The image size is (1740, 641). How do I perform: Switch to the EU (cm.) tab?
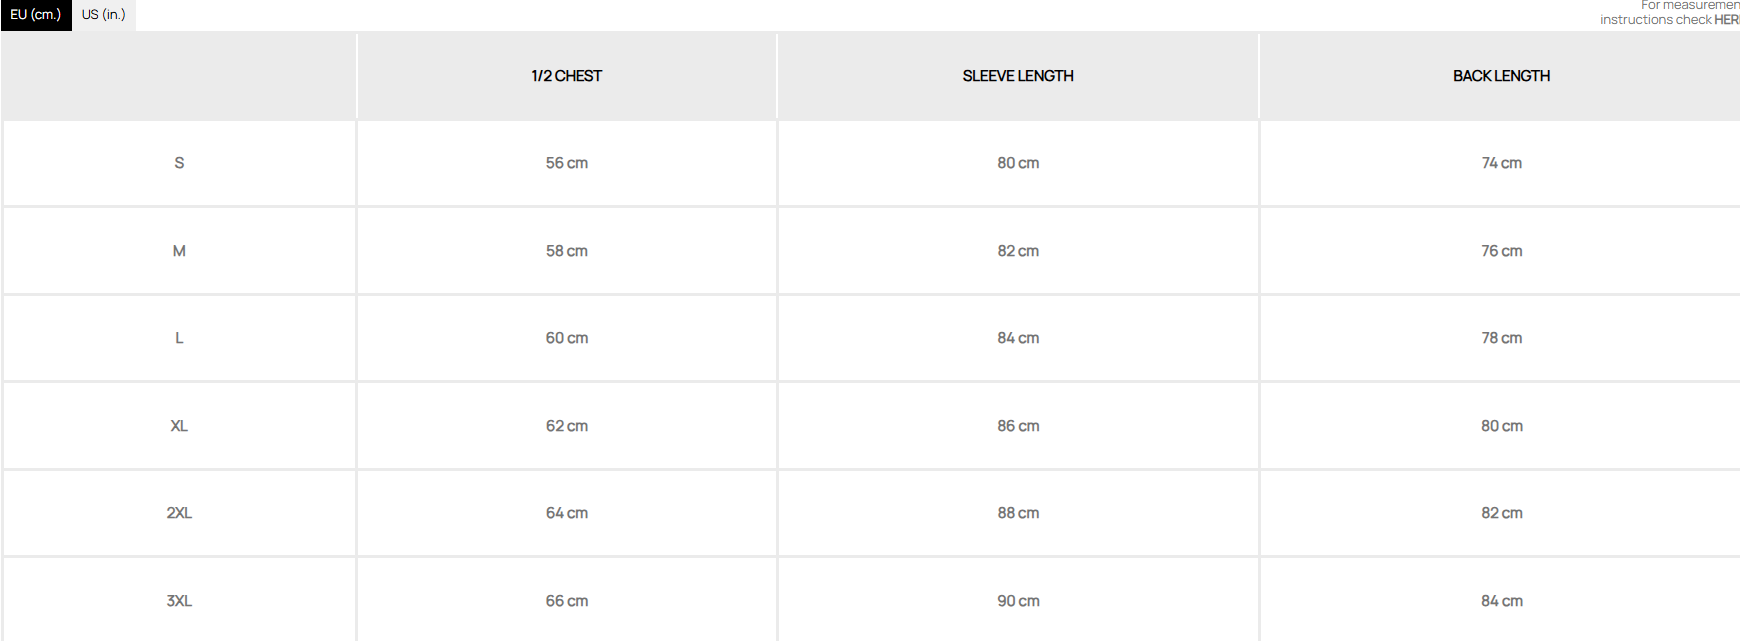pyautogui.click(x=36, y=15)
